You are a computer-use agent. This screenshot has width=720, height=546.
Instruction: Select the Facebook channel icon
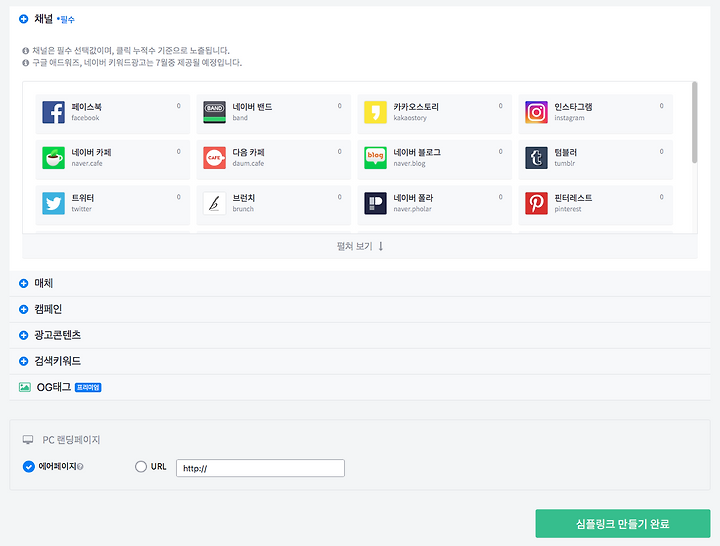(54, 112)
